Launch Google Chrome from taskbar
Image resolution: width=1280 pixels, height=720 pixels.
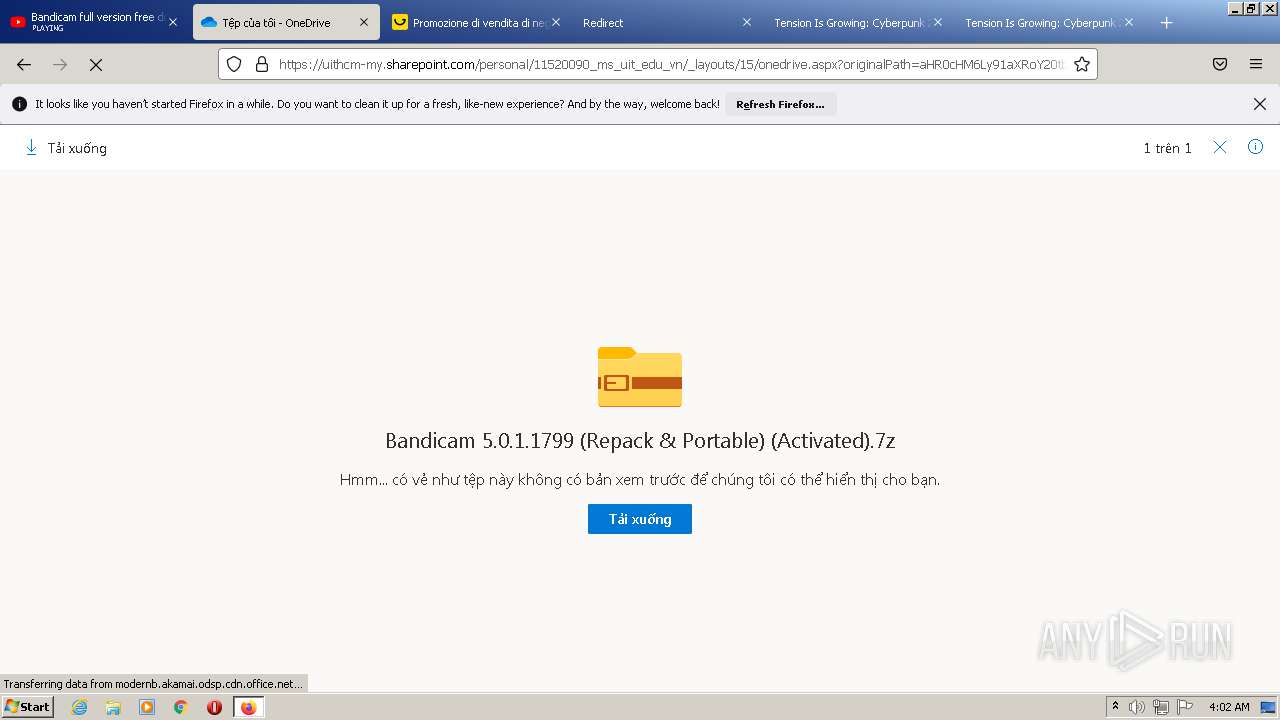click(x=181, y=707)
